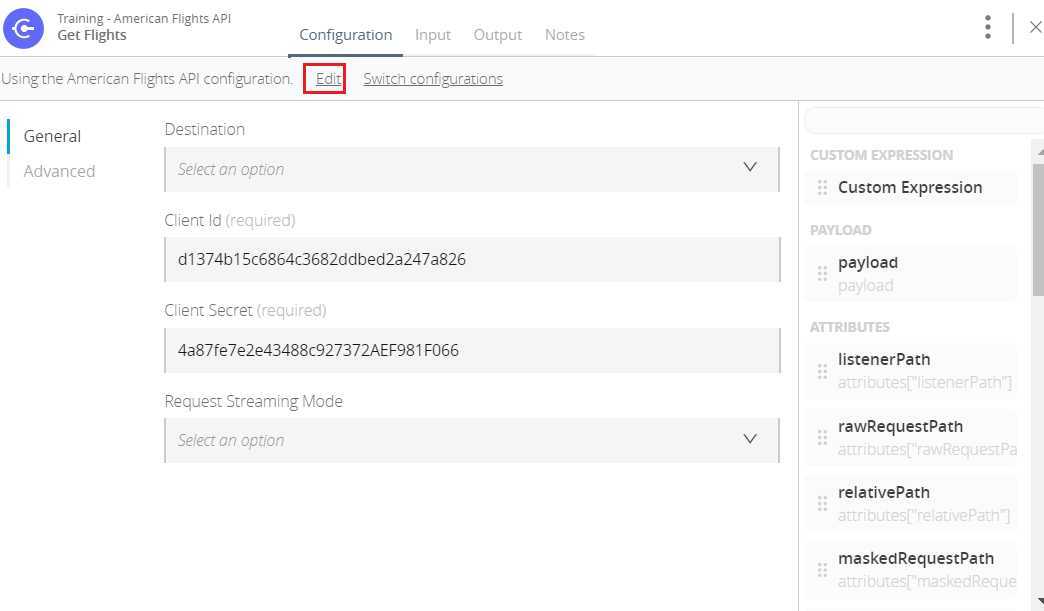This screenshot has height=611, width=1044.
Task: Click the data search box above Custom Expression
Action: pyautogui.click(x=924, y=120)
